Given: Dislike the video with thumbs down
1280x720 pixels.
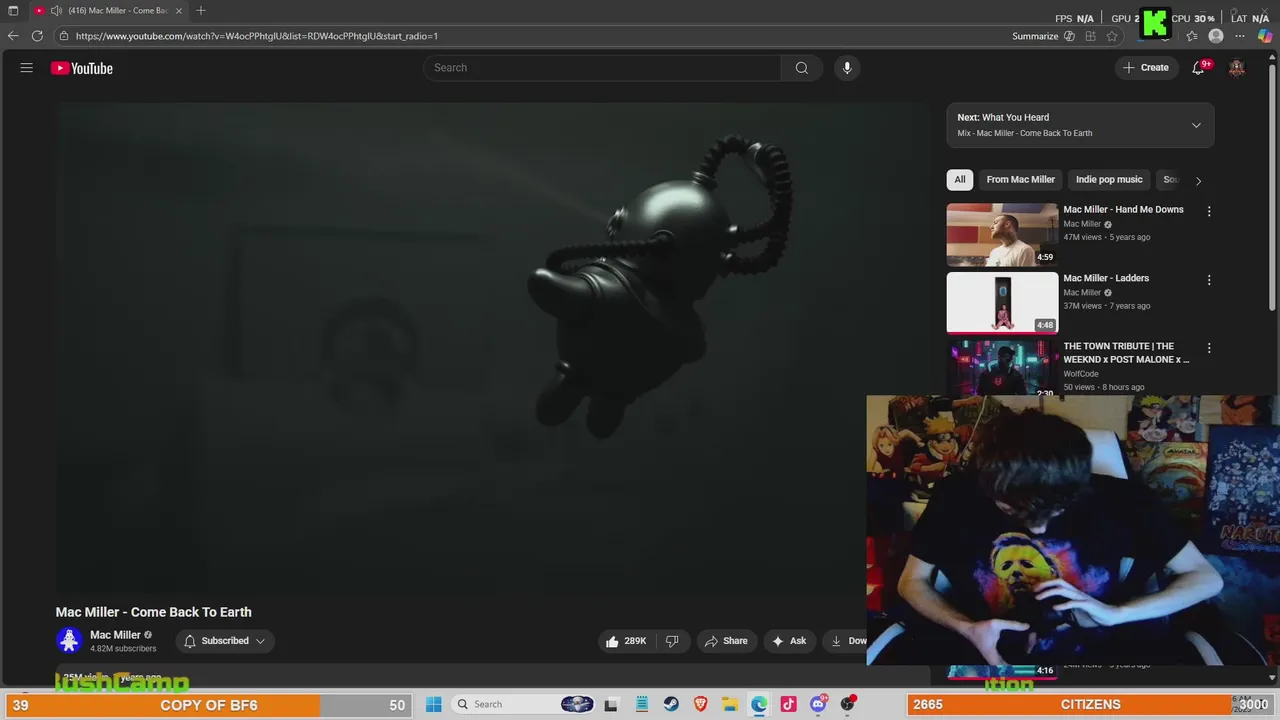Looking at the screenshot, I should coord(673,641).
